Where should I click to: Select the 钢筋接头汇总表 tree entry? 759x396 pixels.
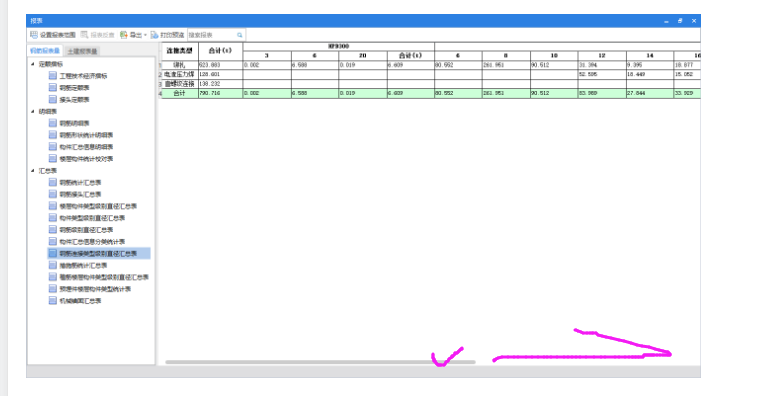[x=80, y=194]
